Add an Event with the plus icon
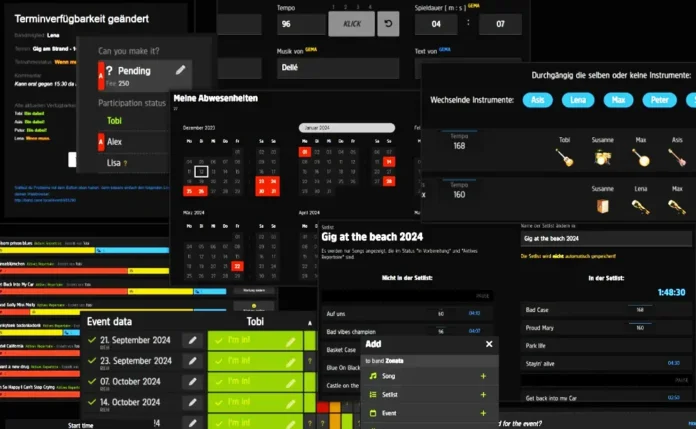Screen dimensions: 696x429 [483, 413]
